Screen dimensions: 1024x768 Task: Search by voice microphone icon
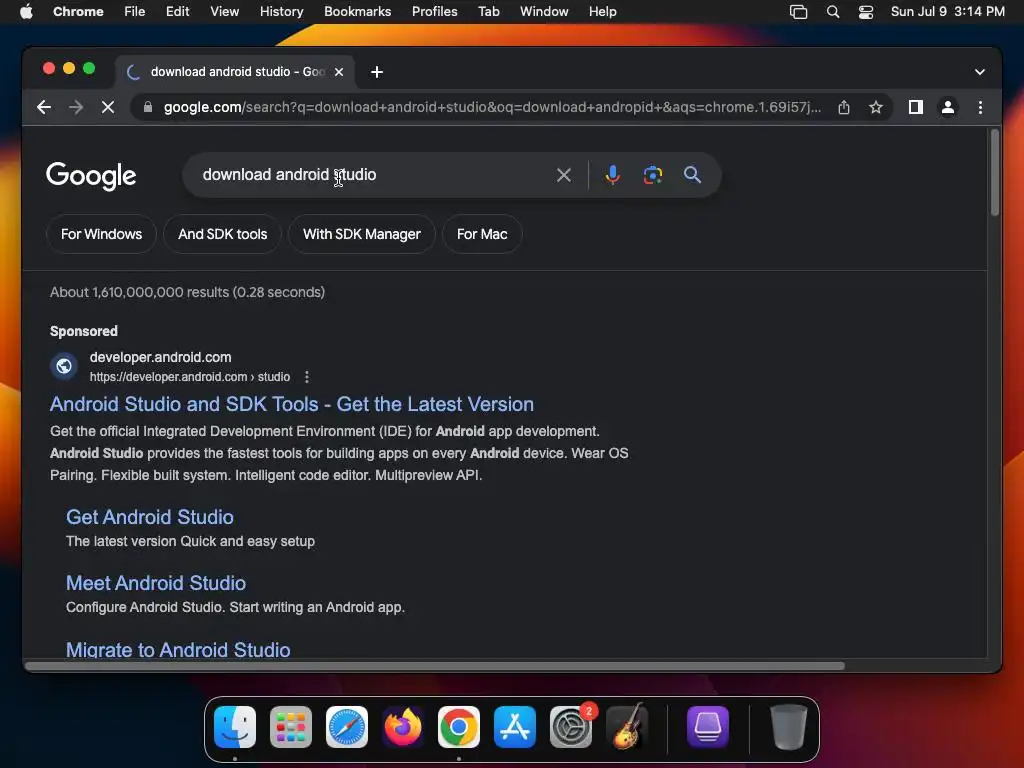pyautogui.click(x=613, y=175)
